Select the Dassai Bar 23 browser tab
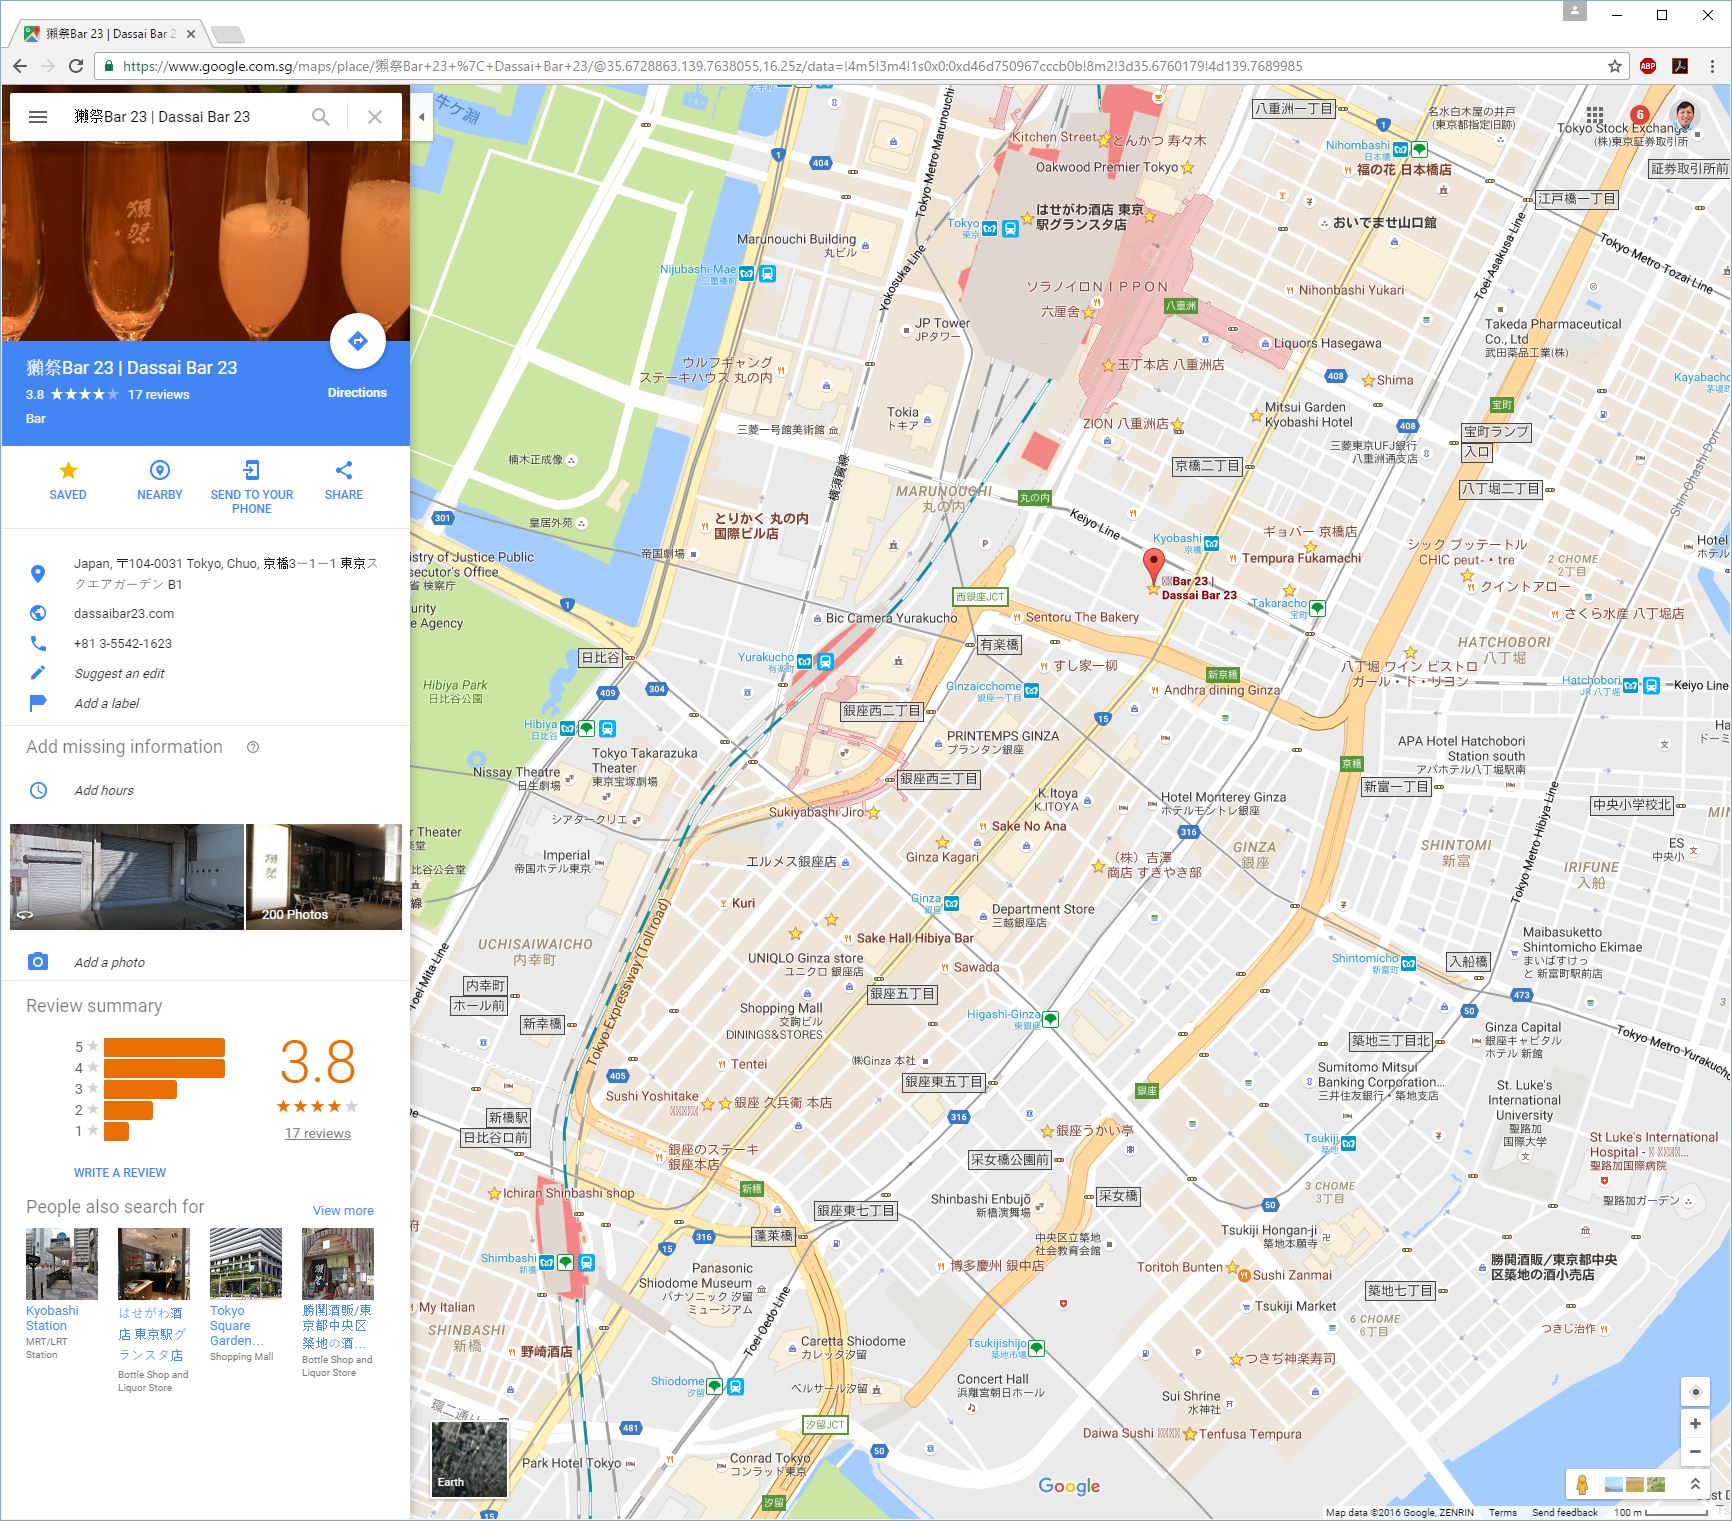1732x1521 pixels. (110, 34)
